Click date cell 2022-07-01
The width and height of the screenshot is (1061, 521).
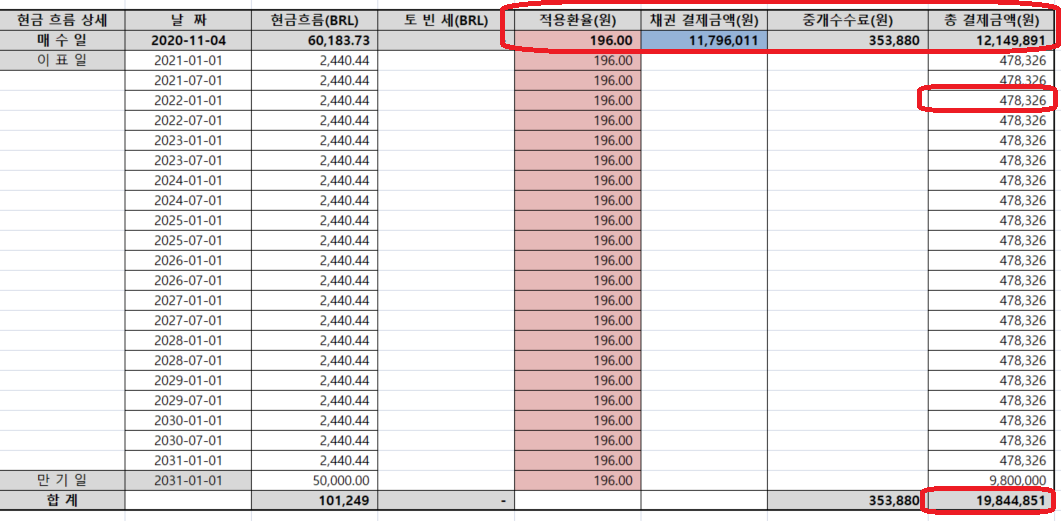tap(188, 120)
